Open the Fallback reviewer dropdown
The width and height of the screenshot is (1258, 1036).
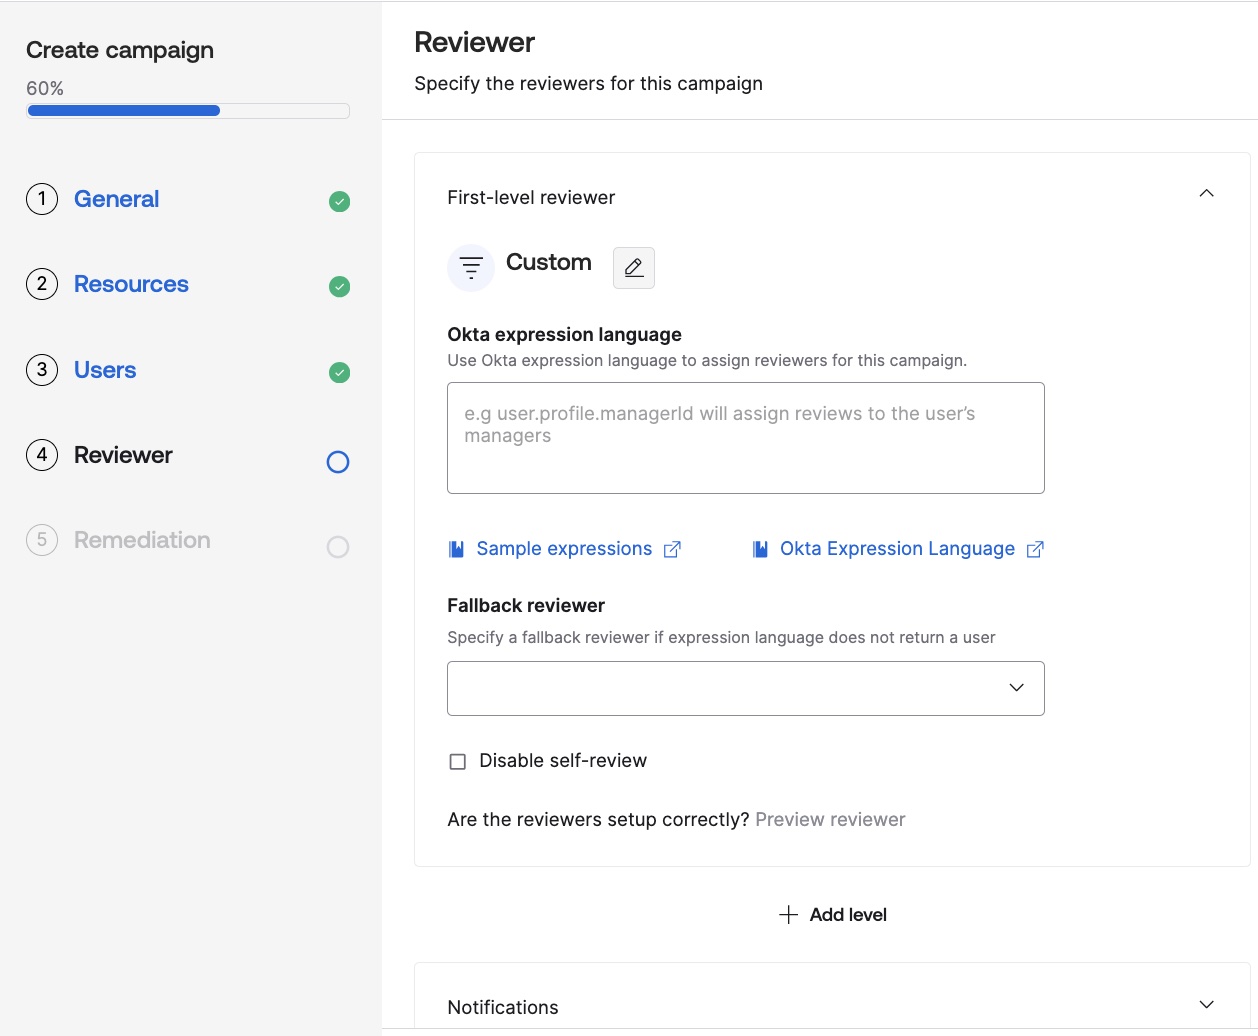746,688
